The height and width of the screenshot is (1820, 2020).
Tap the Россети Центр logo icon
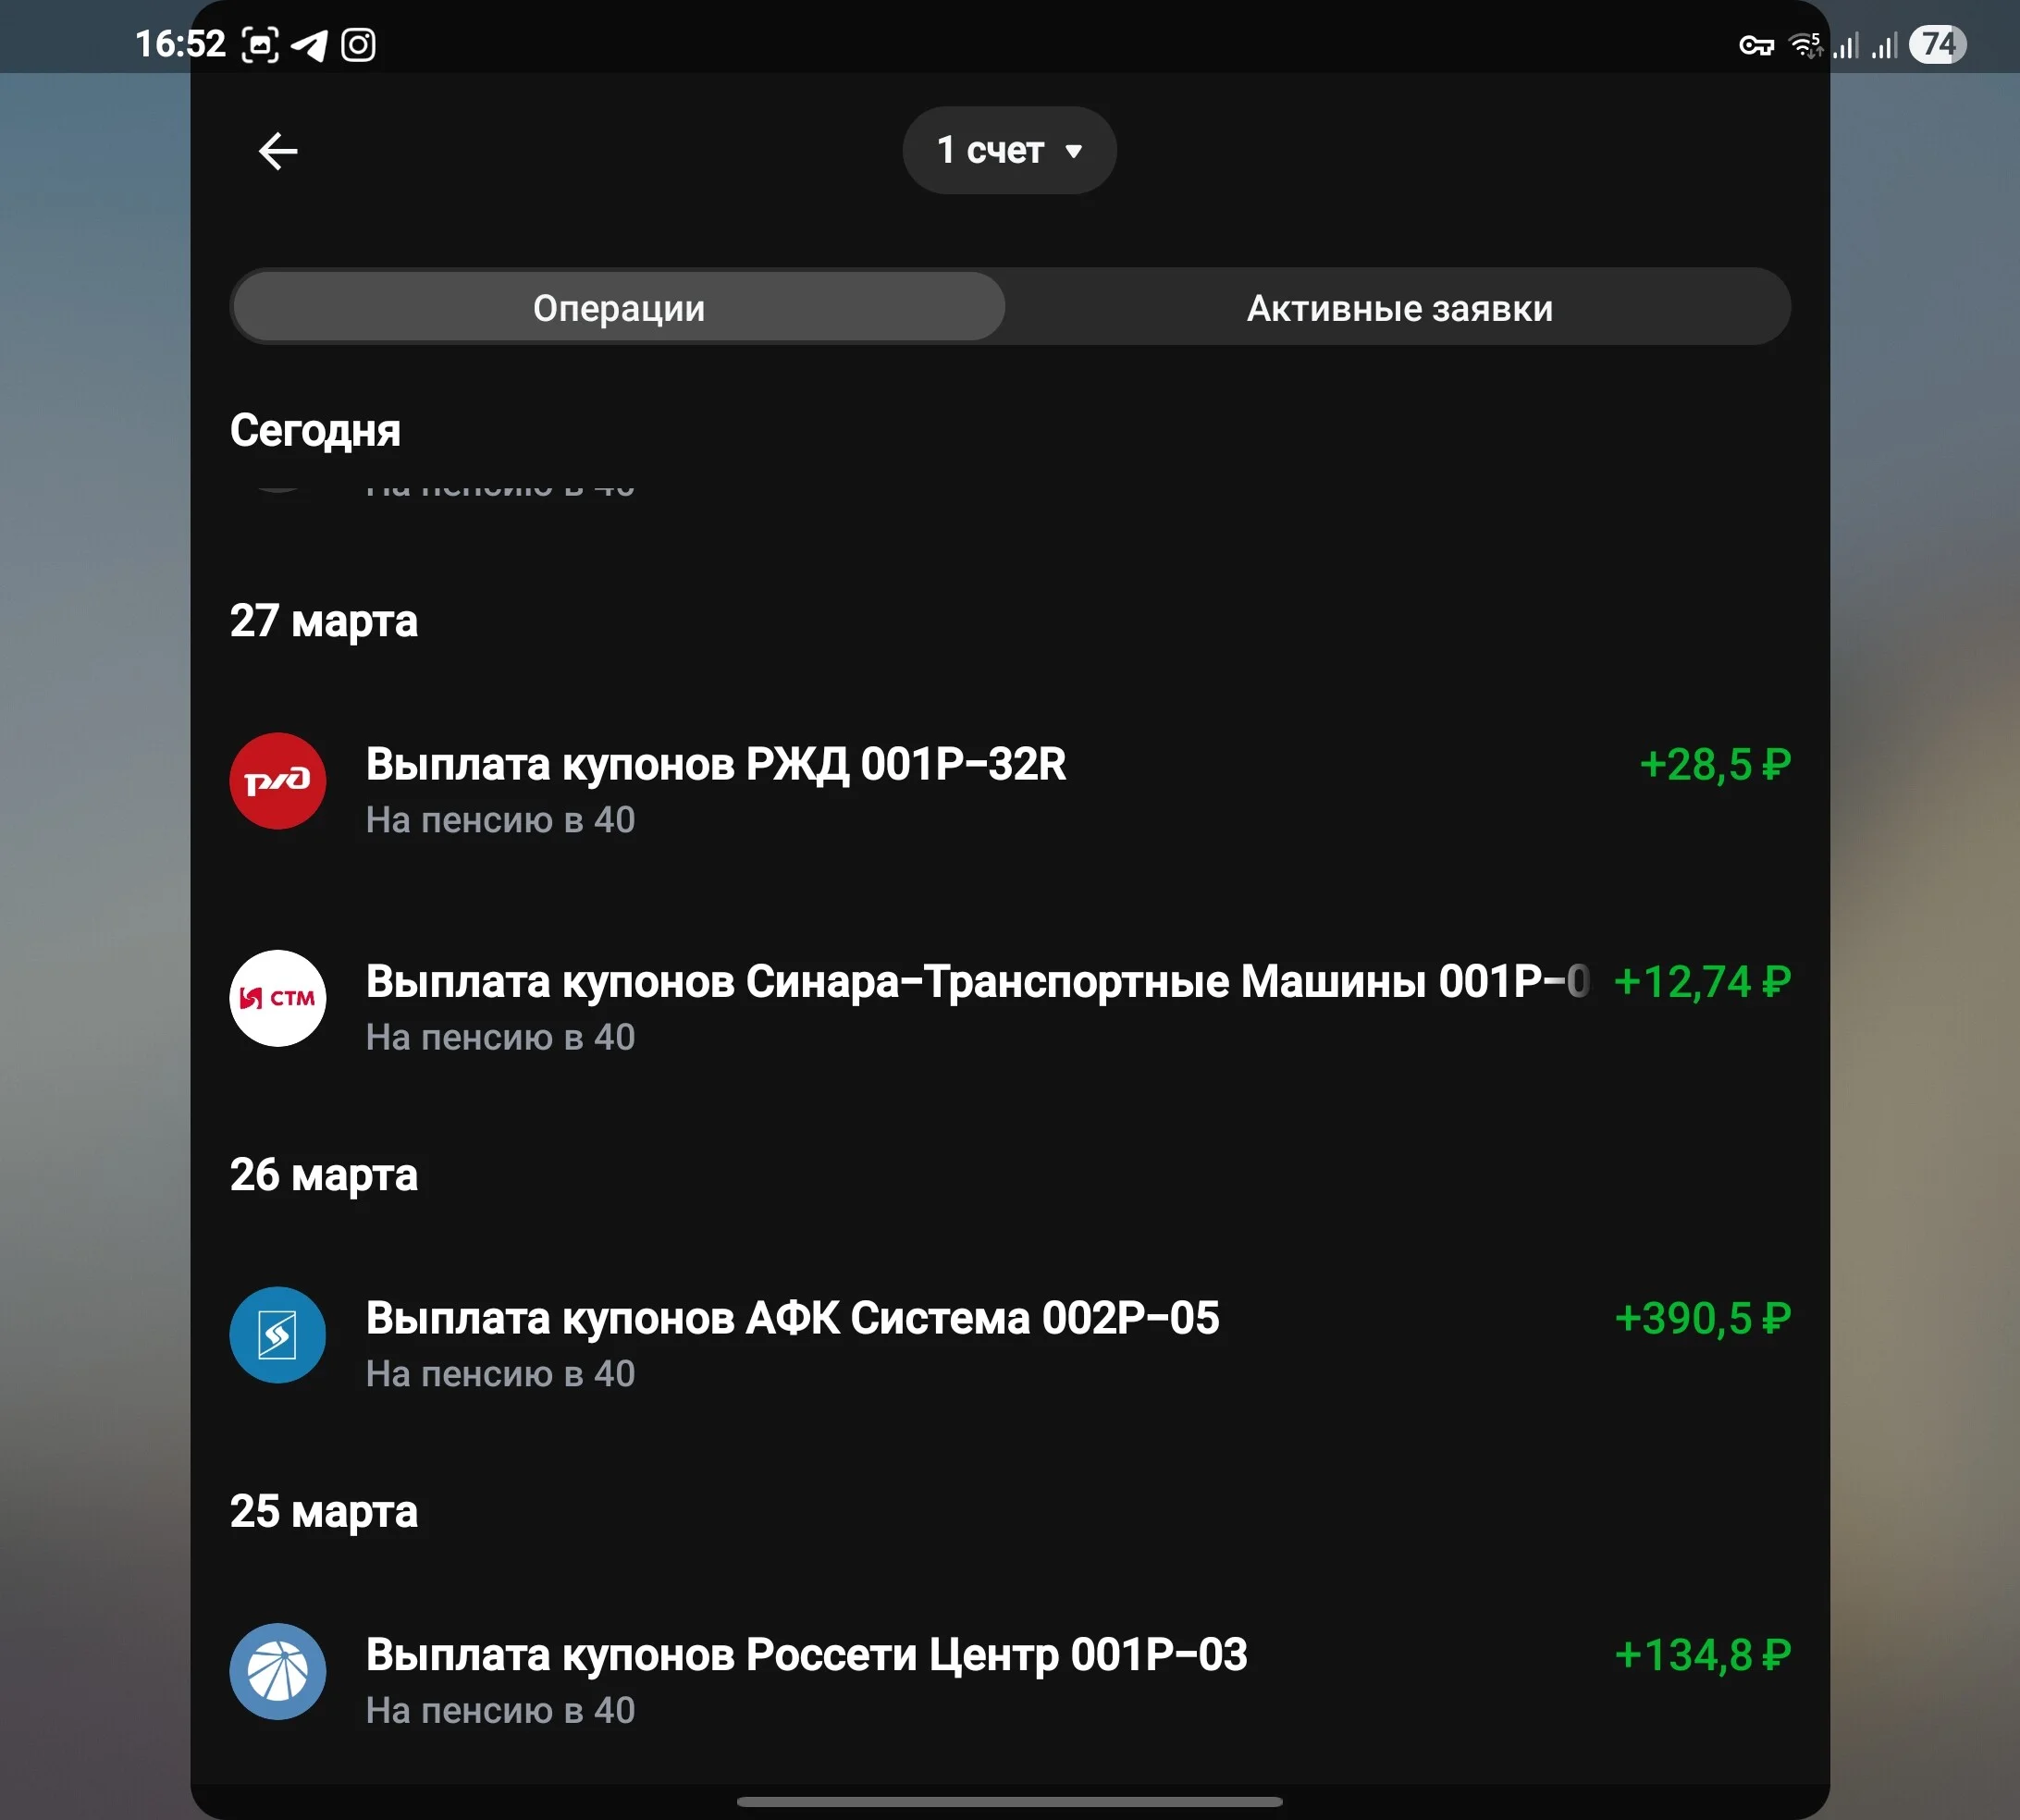tap(278, 1671)
